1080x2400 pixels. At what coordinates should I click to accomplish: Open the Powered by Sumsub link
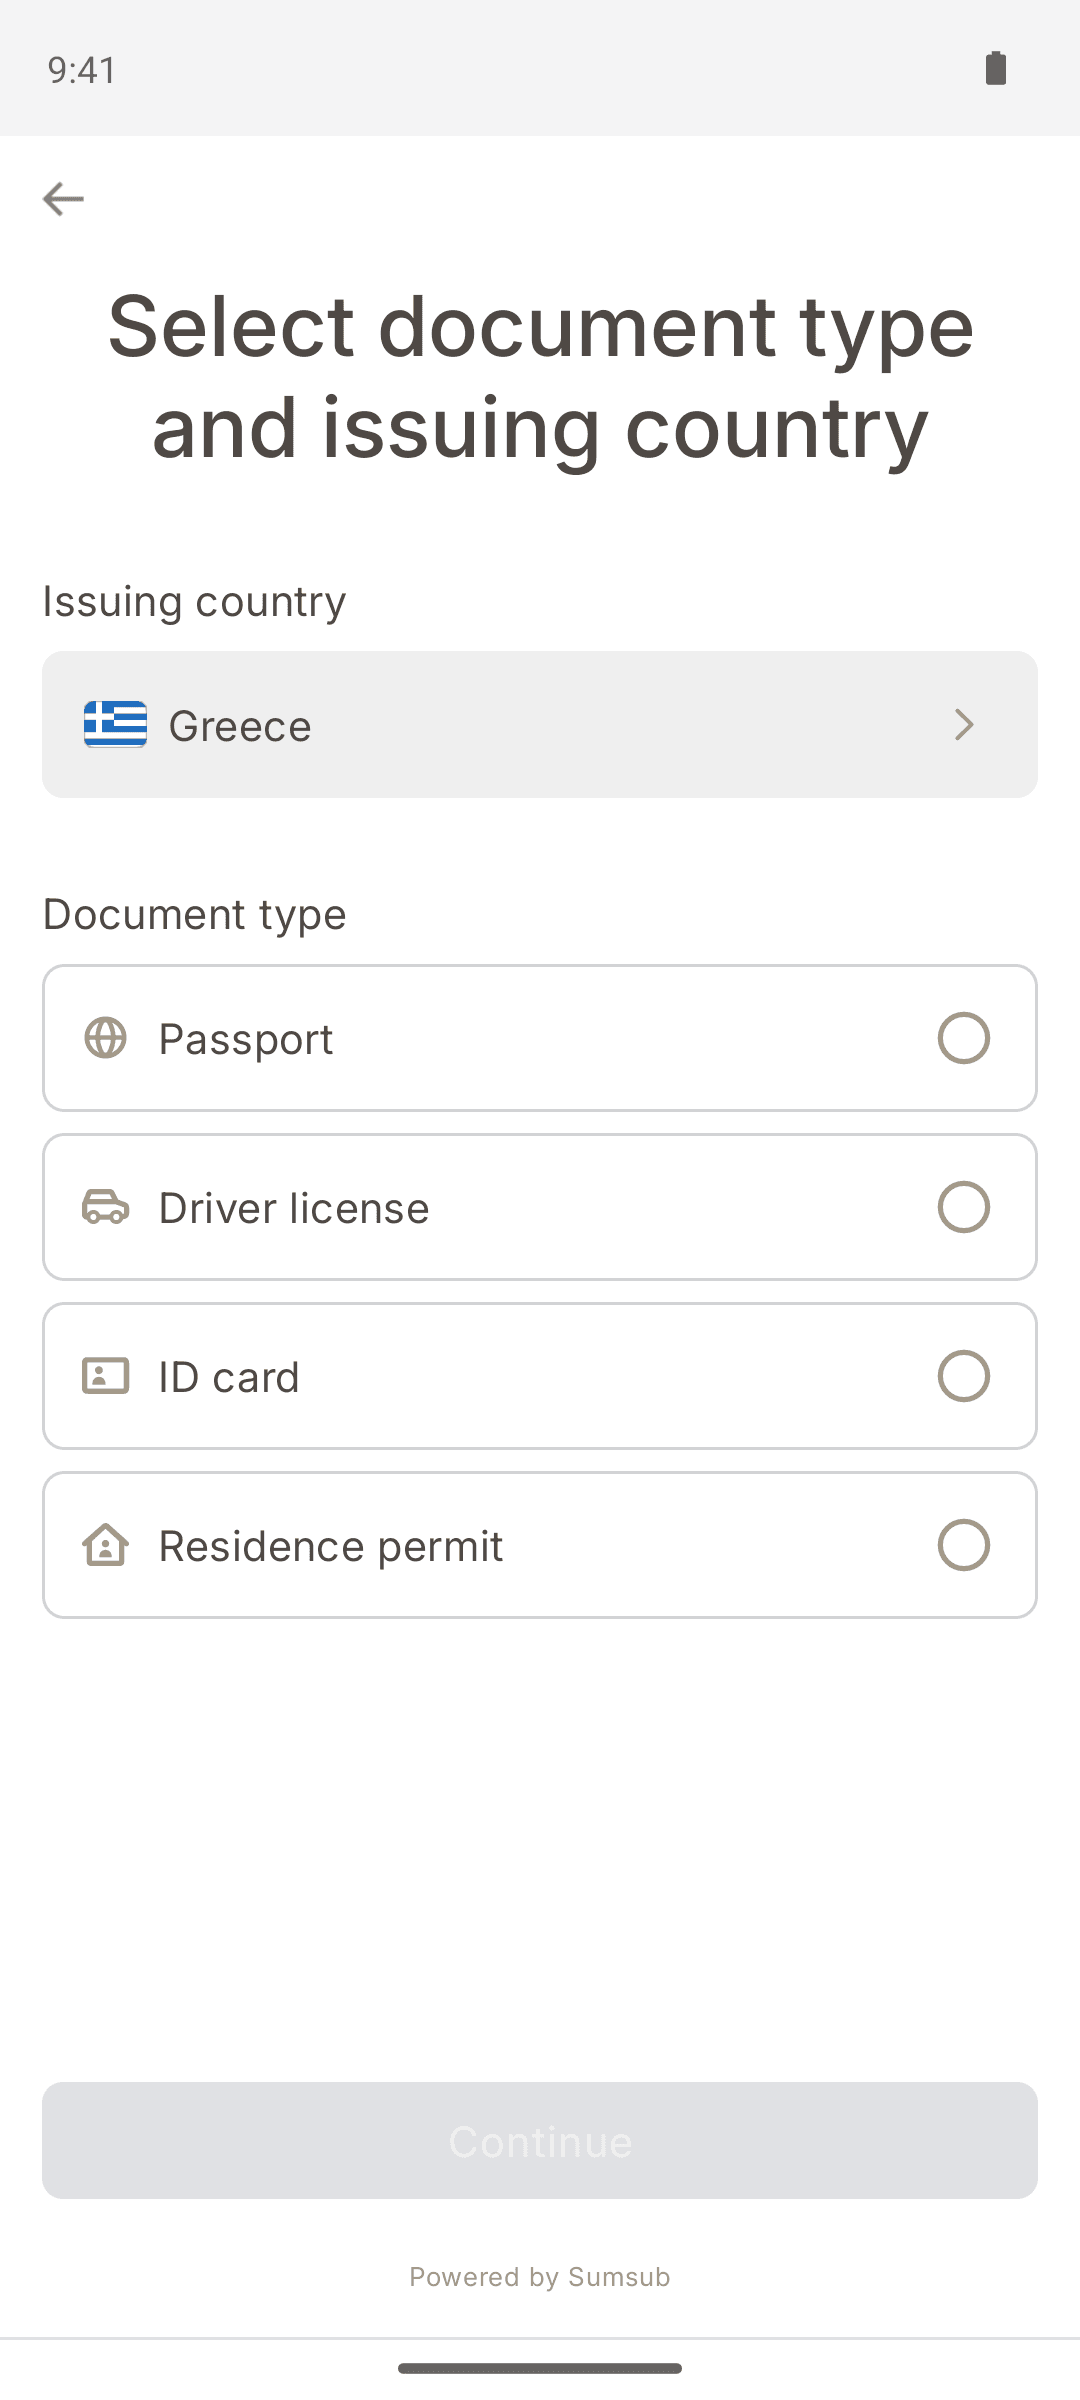pos(540,2277)
